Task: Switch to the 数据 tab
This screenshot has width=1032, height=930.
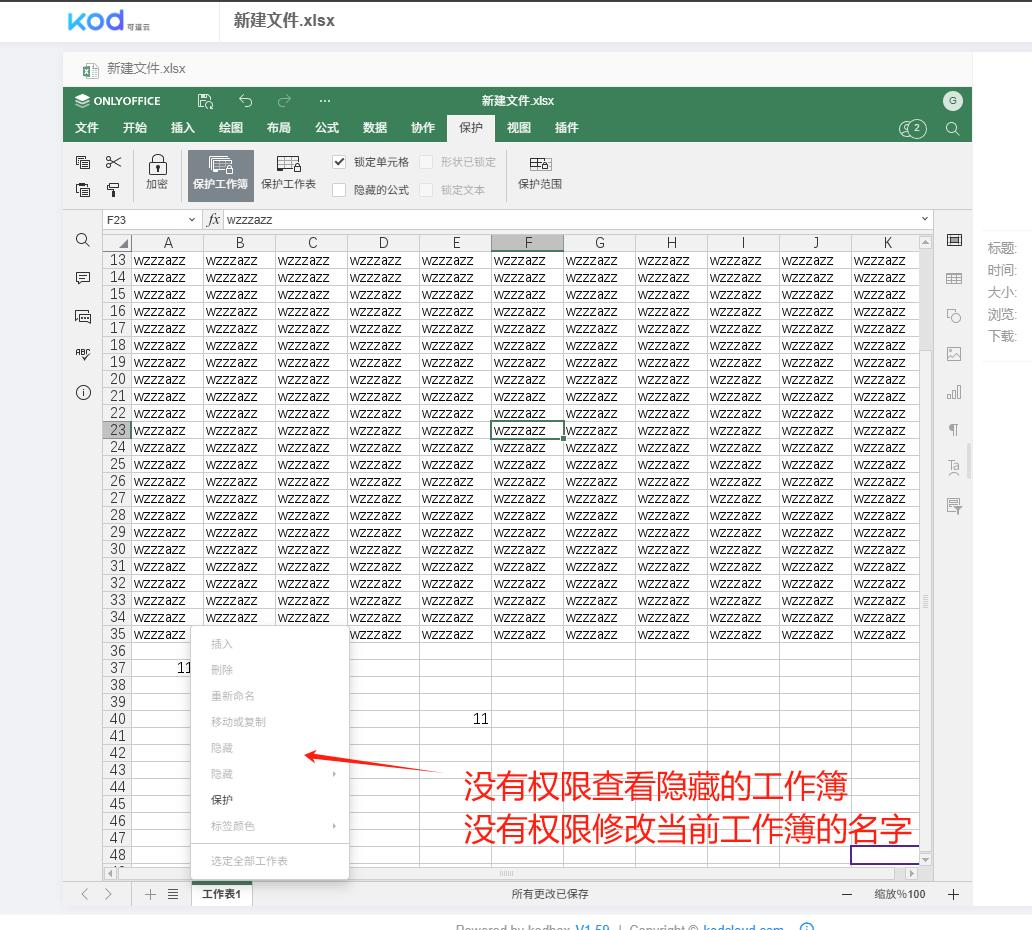Action: point(374,128)
